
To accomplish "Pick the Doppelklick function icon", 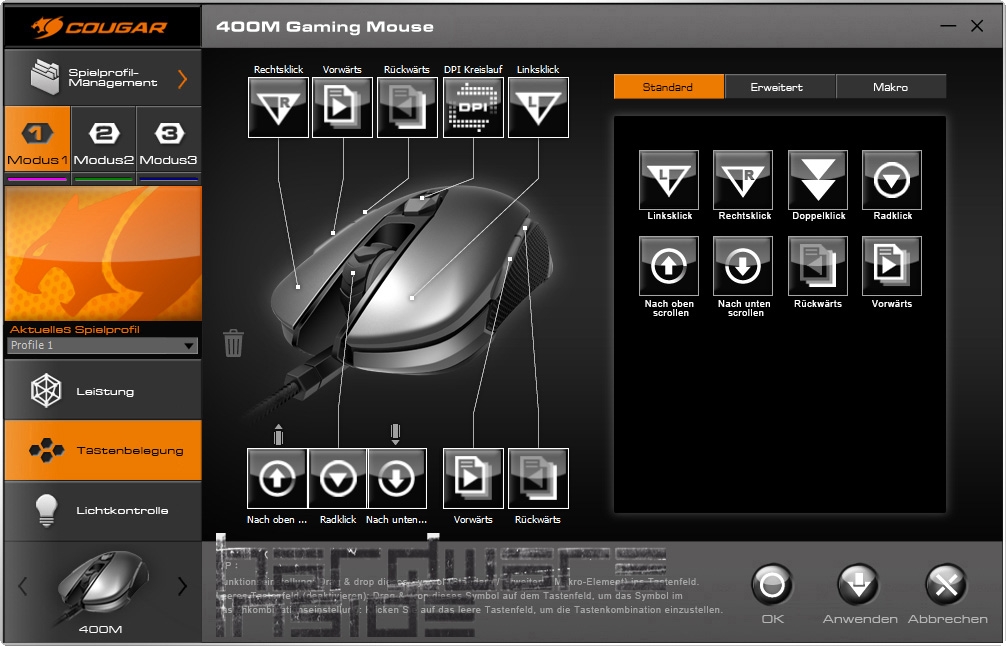I will point(817,180).
